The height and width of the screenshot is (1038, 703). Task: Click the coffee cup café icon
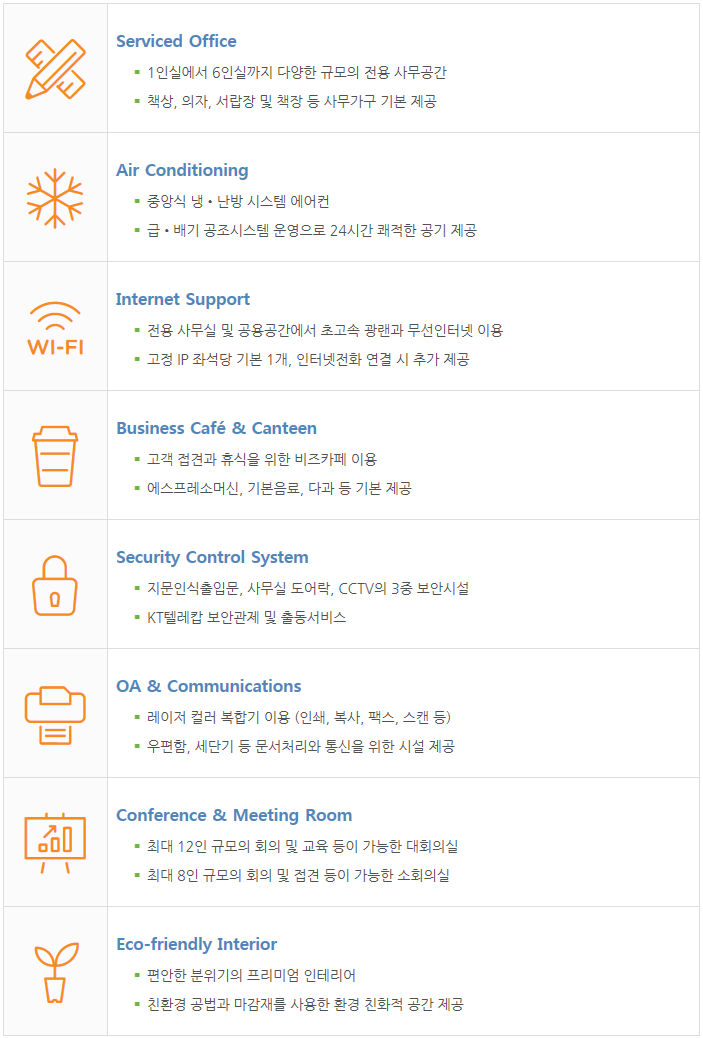click(55, 457)
